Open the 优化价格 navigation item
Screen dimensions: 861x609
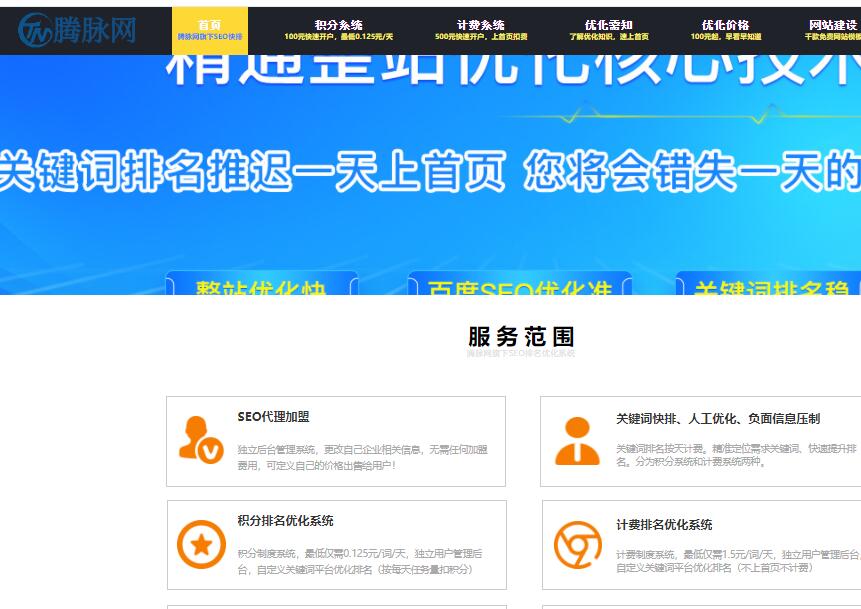725,30
